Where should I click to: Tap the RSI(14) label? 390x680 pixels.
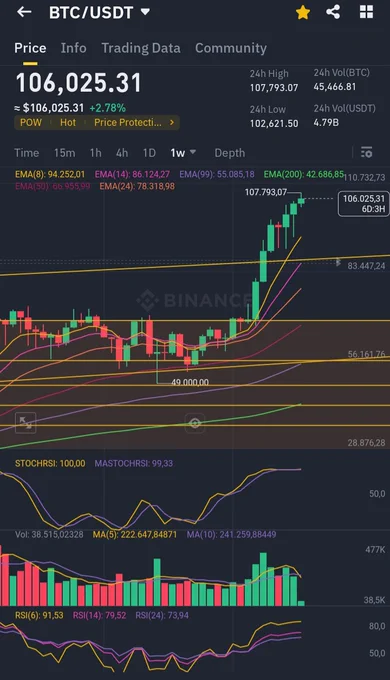point(99,615)
